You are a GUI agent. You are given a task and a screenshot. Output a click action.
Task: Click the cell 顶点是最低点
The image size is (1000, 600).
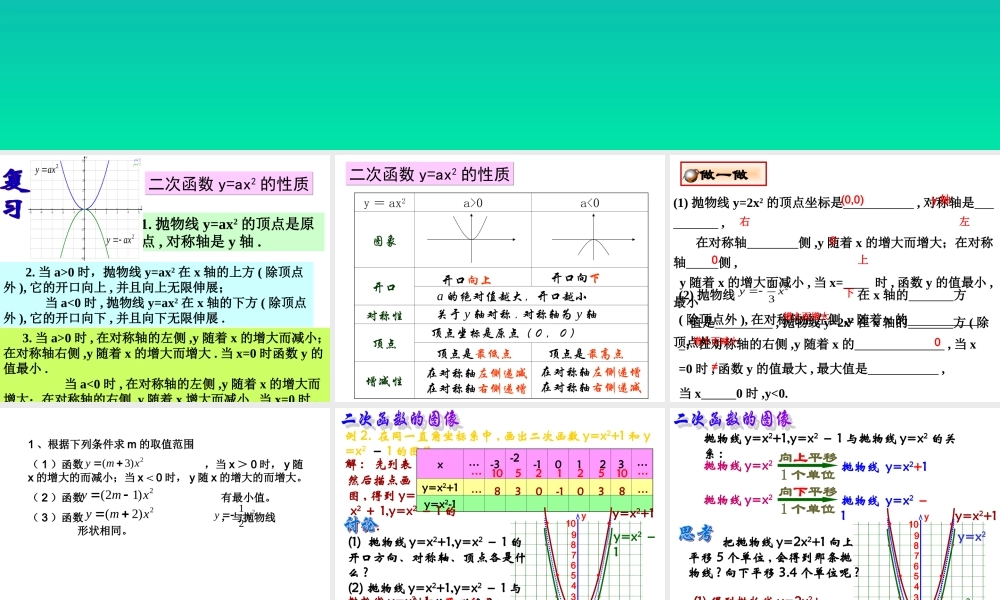473,353
